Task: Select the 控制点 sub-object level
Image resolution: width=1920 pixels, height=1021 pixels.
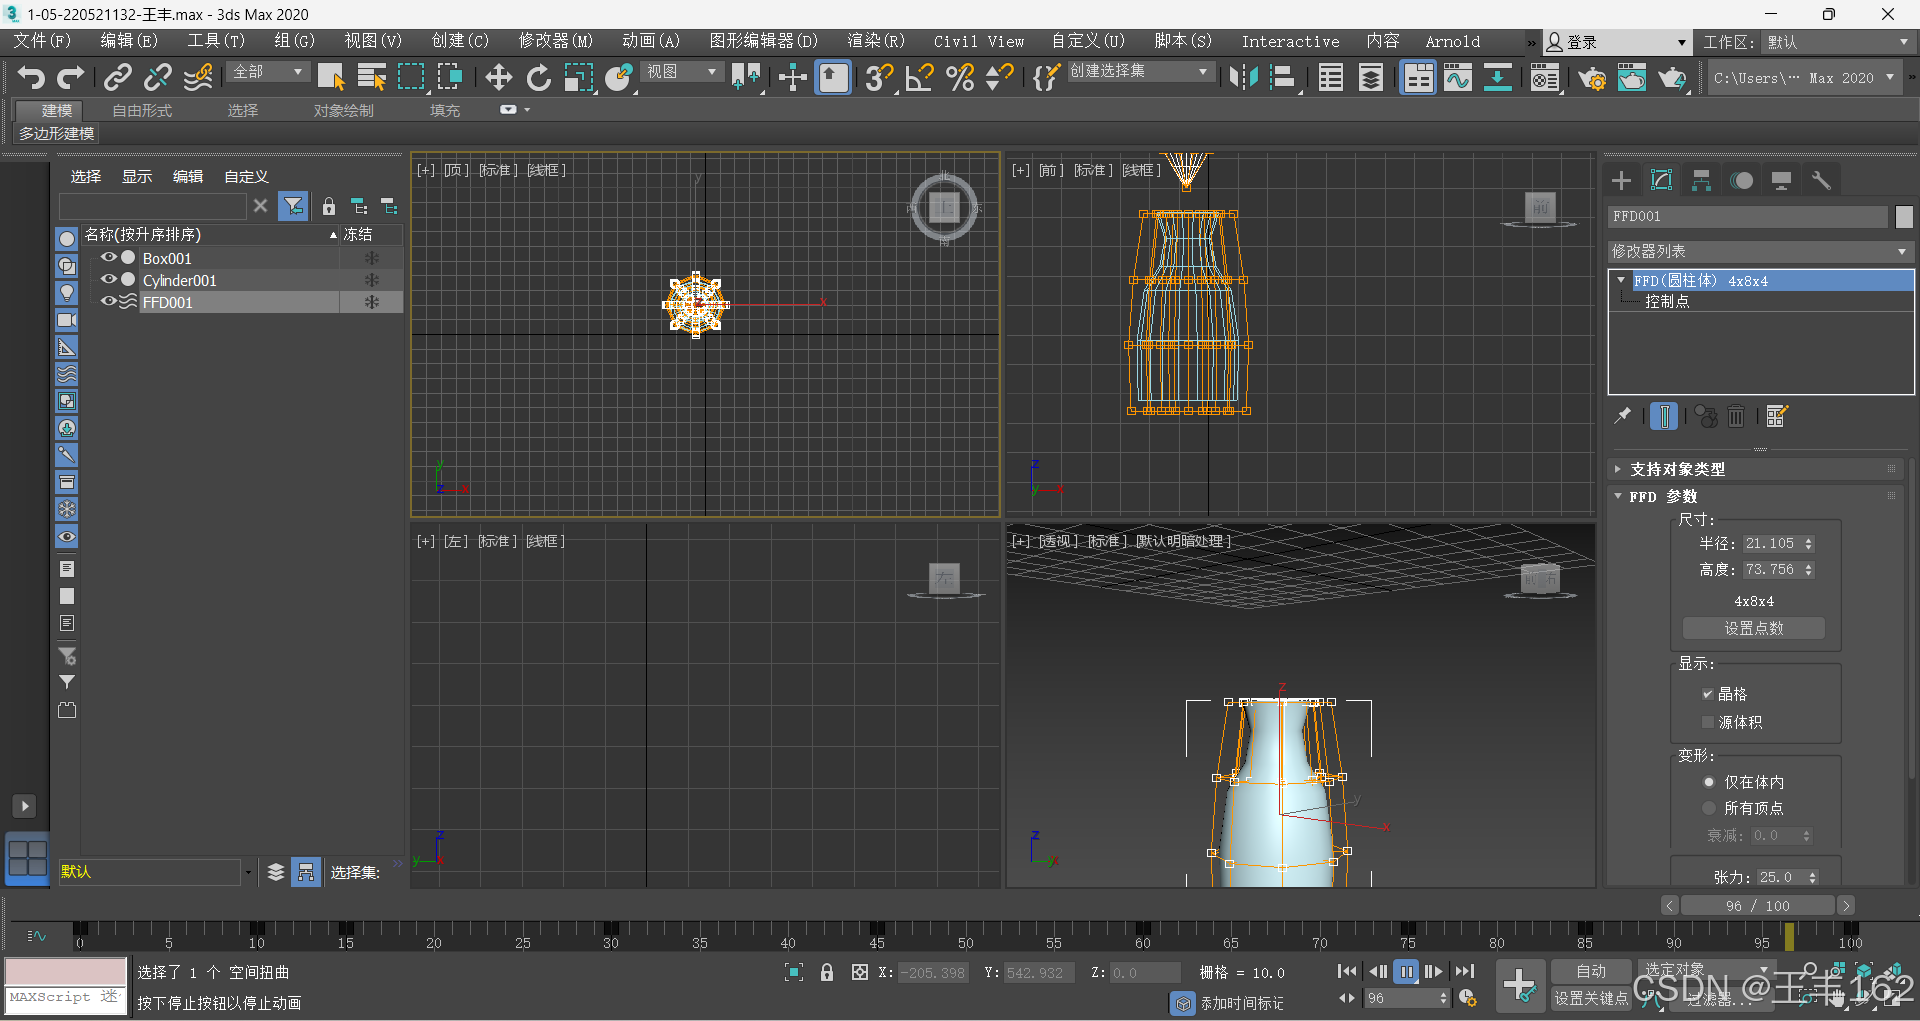Action: pyautogui.click(x=1667, y=301)
